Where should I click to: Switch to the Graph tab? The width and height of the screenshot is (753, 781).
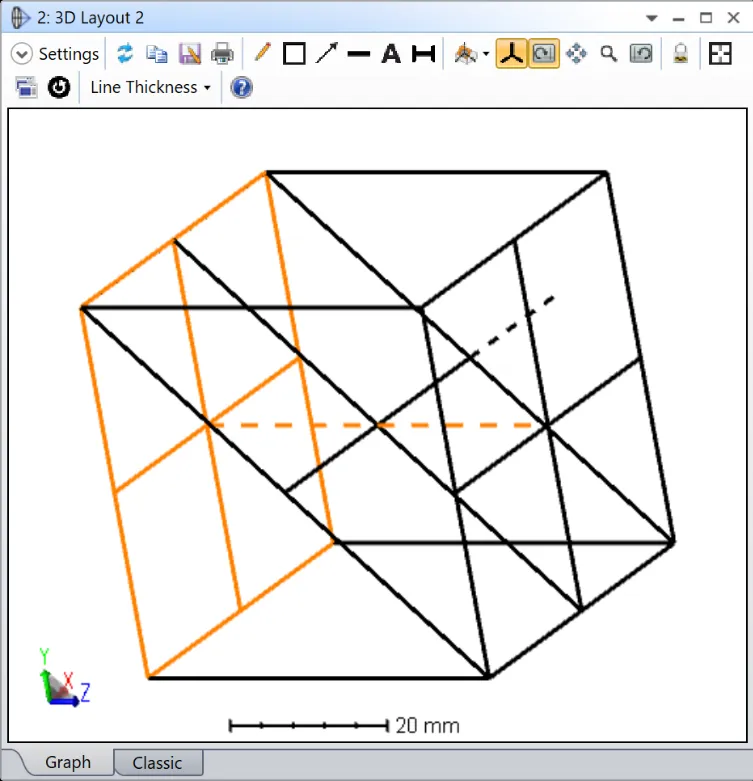[68, 762]
